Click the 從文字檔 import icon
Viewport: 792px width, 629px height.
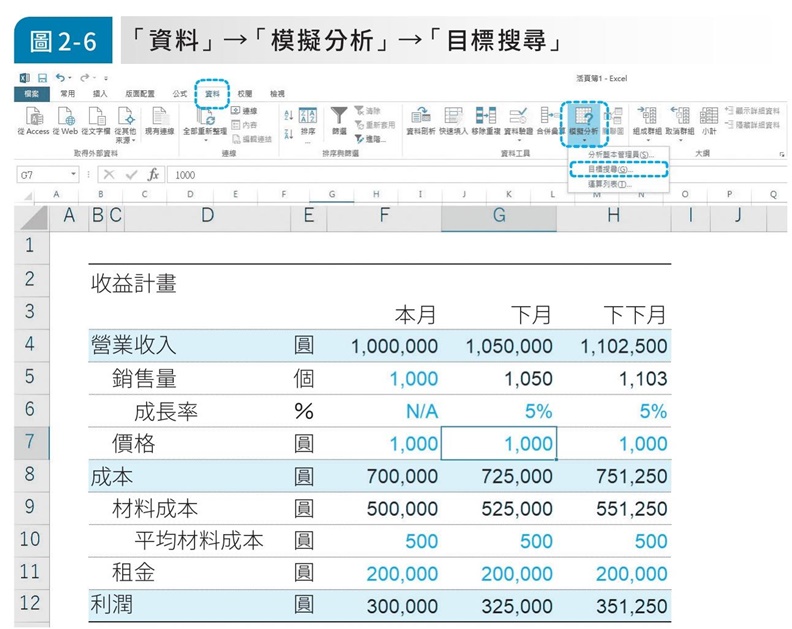(x=97, y=116)
